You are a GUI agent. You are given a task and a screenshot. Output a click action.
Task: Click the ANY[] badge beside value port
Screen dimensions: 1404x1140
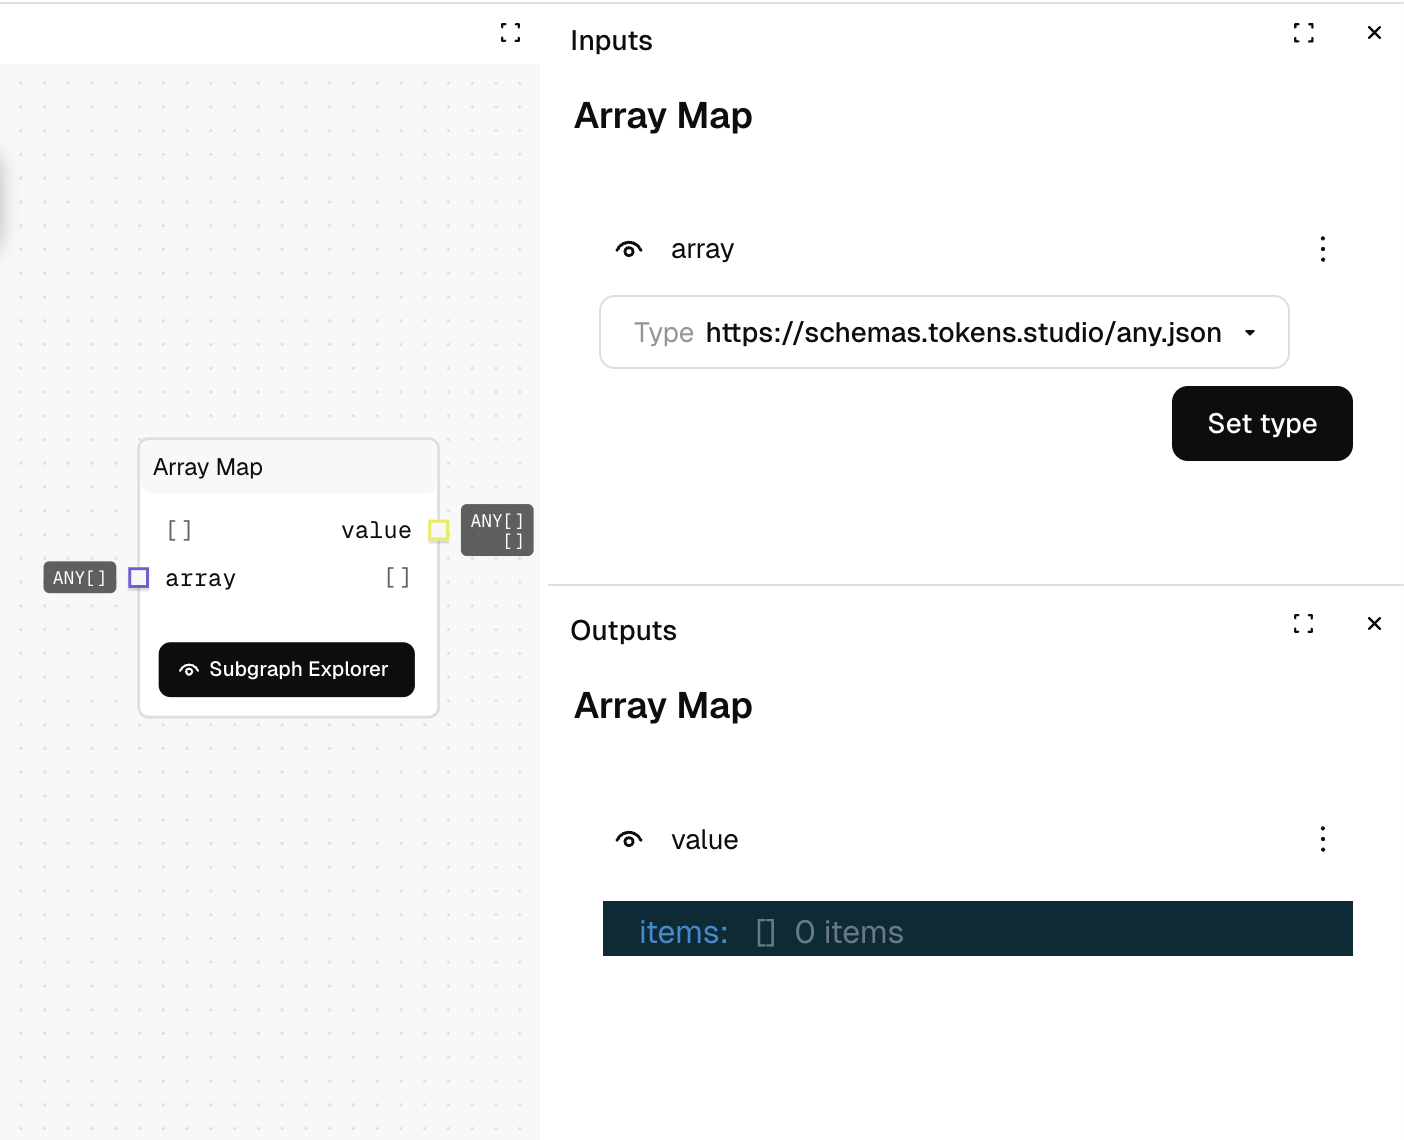497,530
